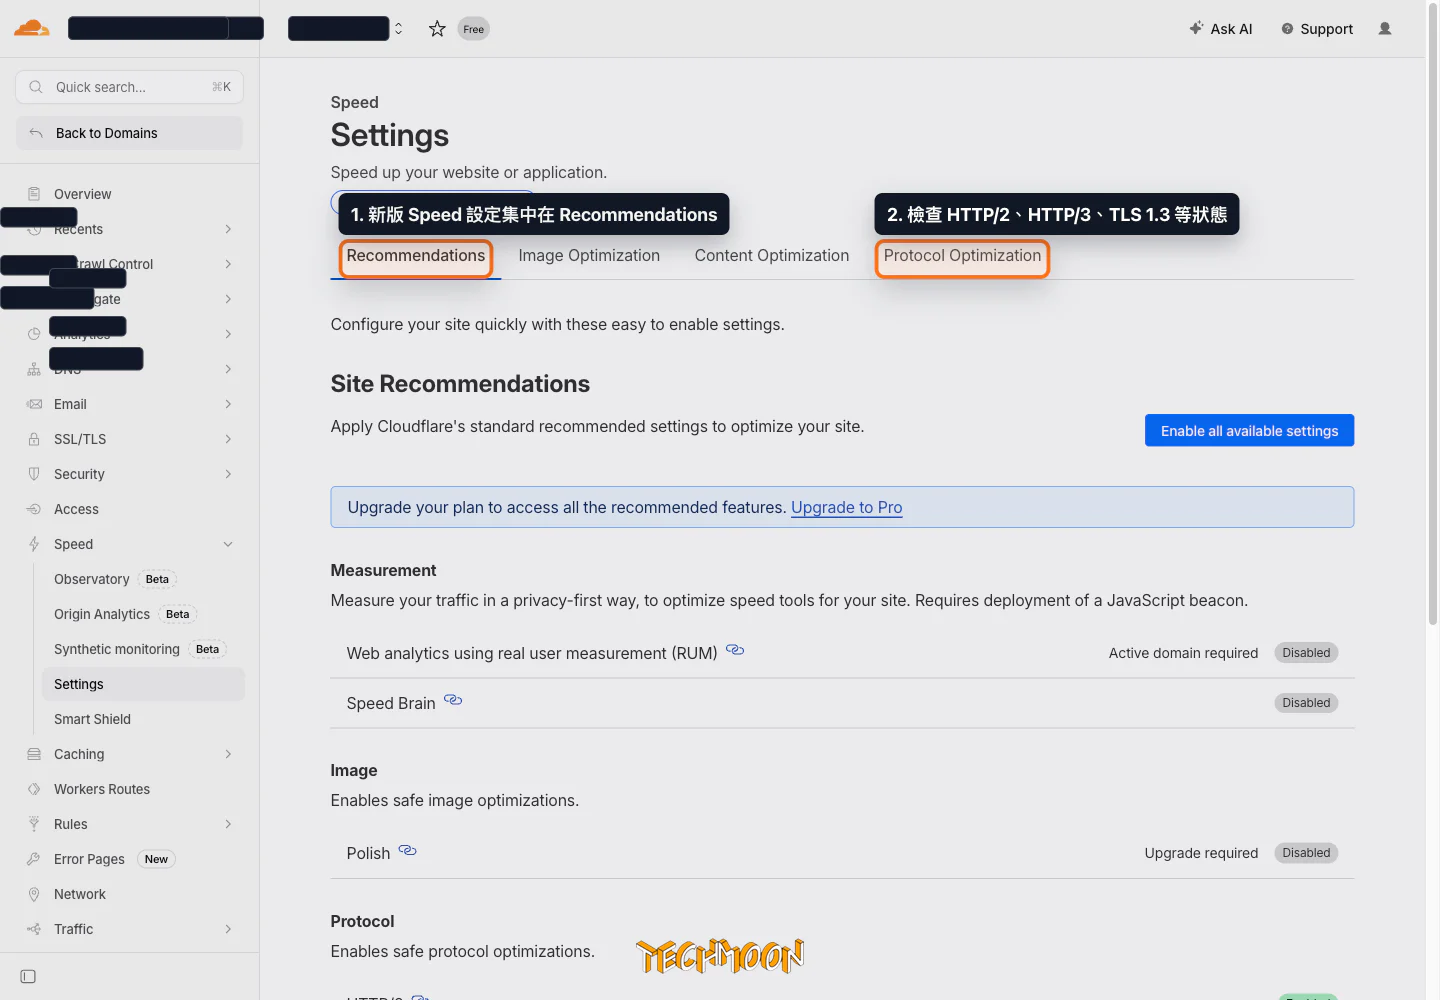Screen dimensions: 1440x1000
Task: Open Origin Analytics in the sidebar
Action: (102, 614)
